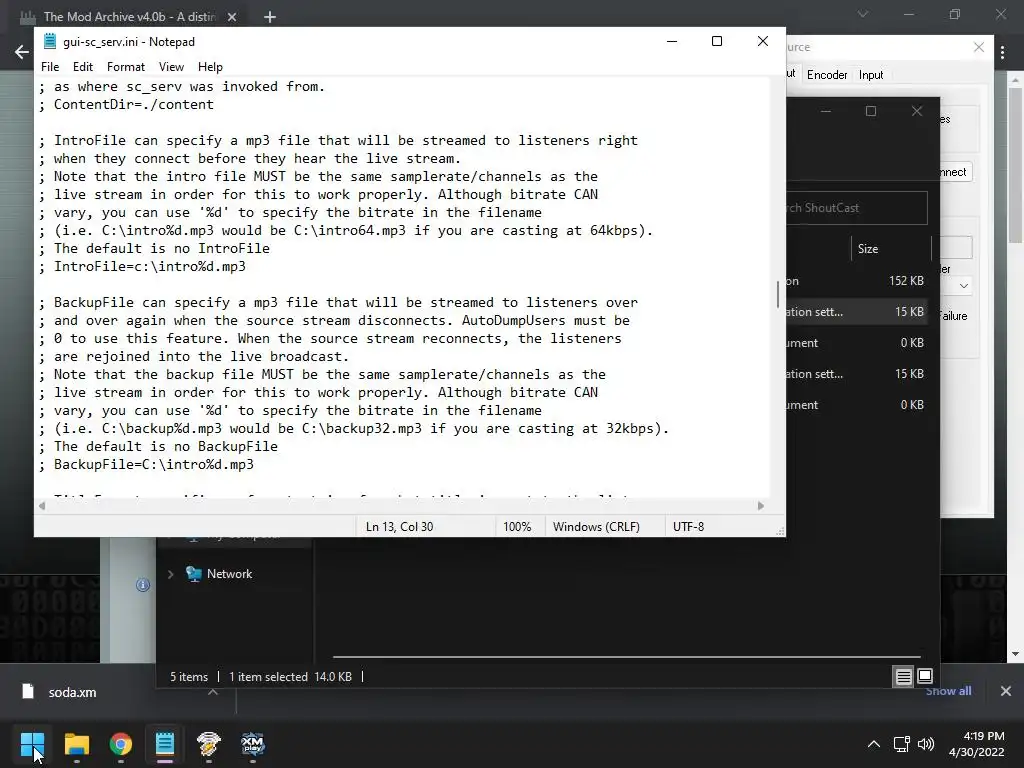
Task: Open the Notepad File menu
Action: [50, 67]
